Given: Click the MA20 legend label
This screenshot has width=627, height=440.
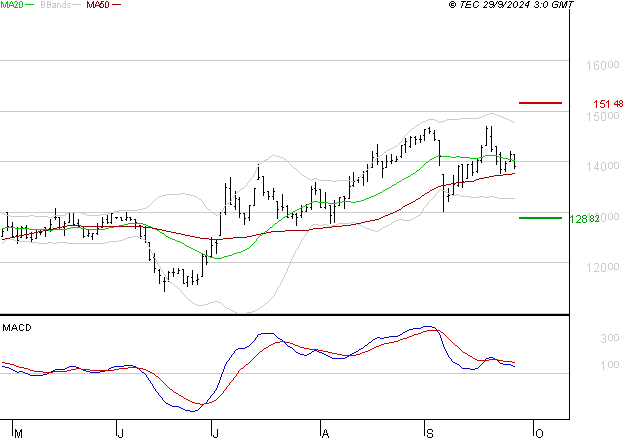Looking at the screenshot, I should coord(12,5).
